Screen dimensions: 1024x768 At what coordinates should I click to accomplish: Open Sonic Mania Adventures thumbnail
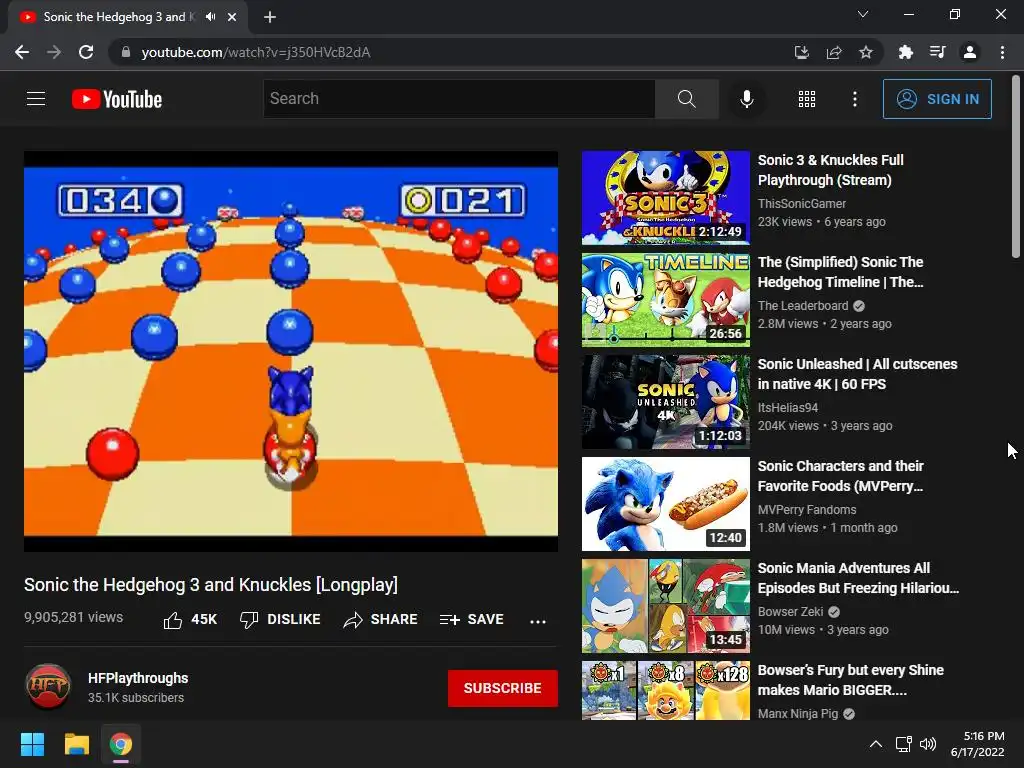pyautogui.click(x=665, y=606)
